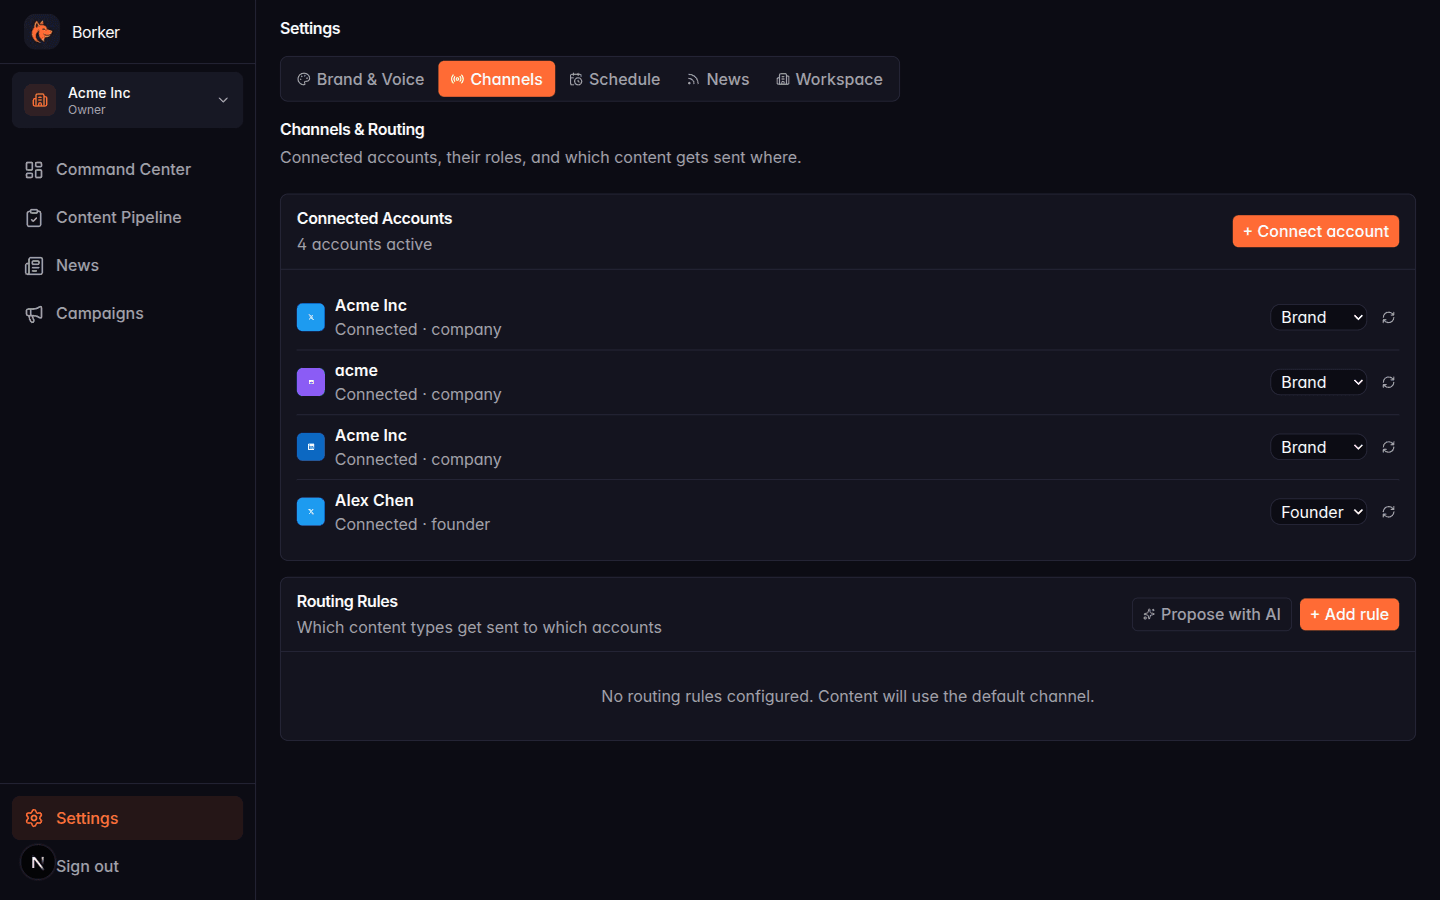Expand the Acme Inc workspace switcher

coord(223,100)
